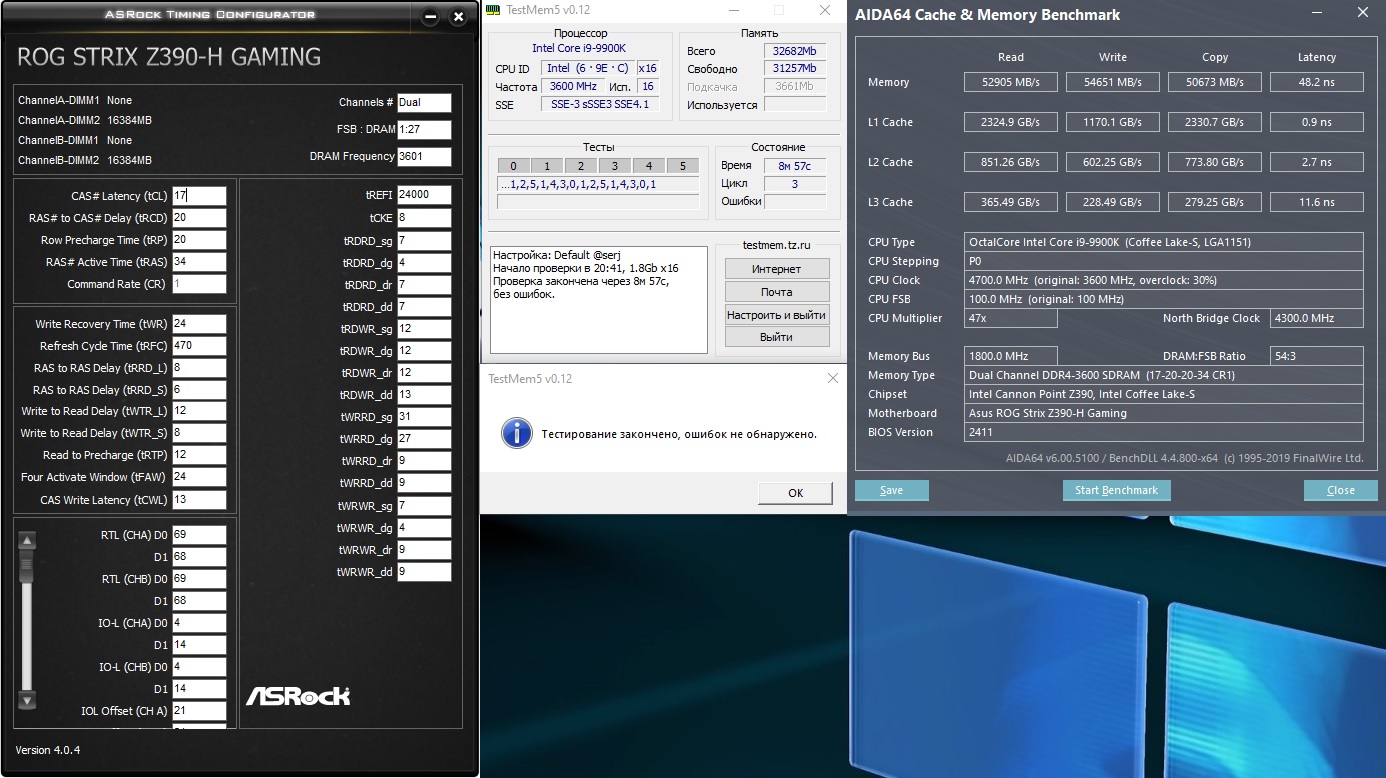
Task: Click the RAS# Active Time (tRAS) field
Action: (199, 262)
